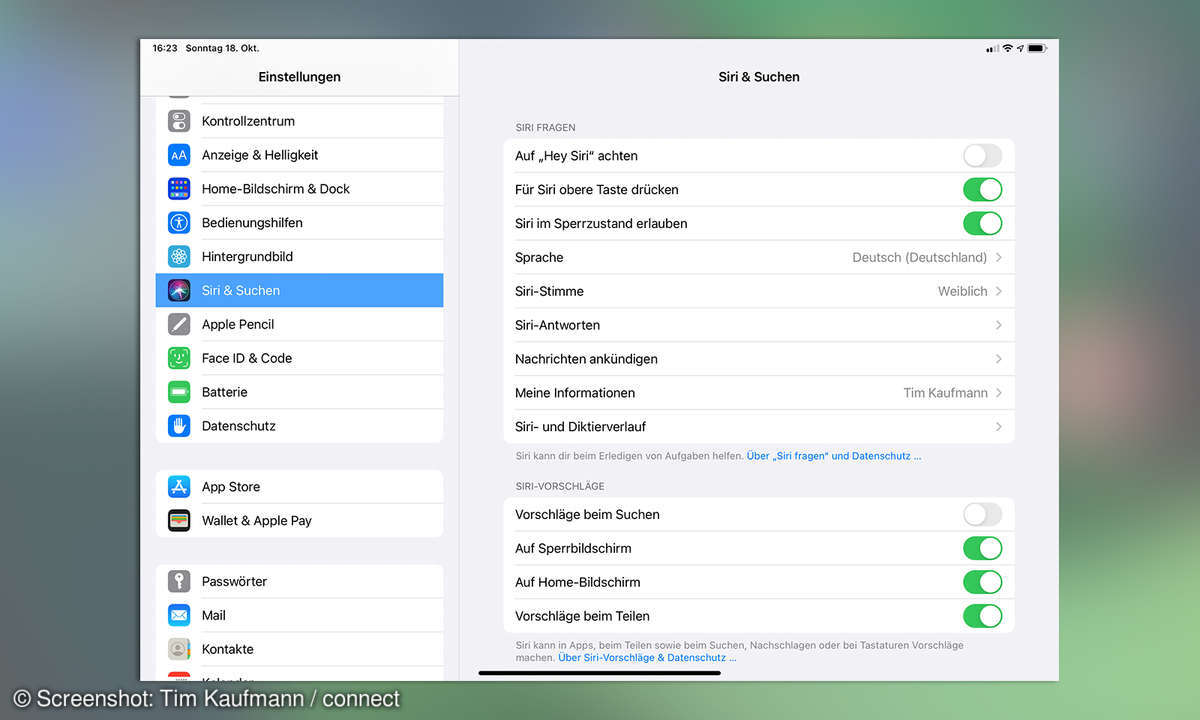Image resolution: width=1200 pixels, height=720 pixels.
Task: Click the home indicator bar at bottom
Action: click(x=600, y=673)
